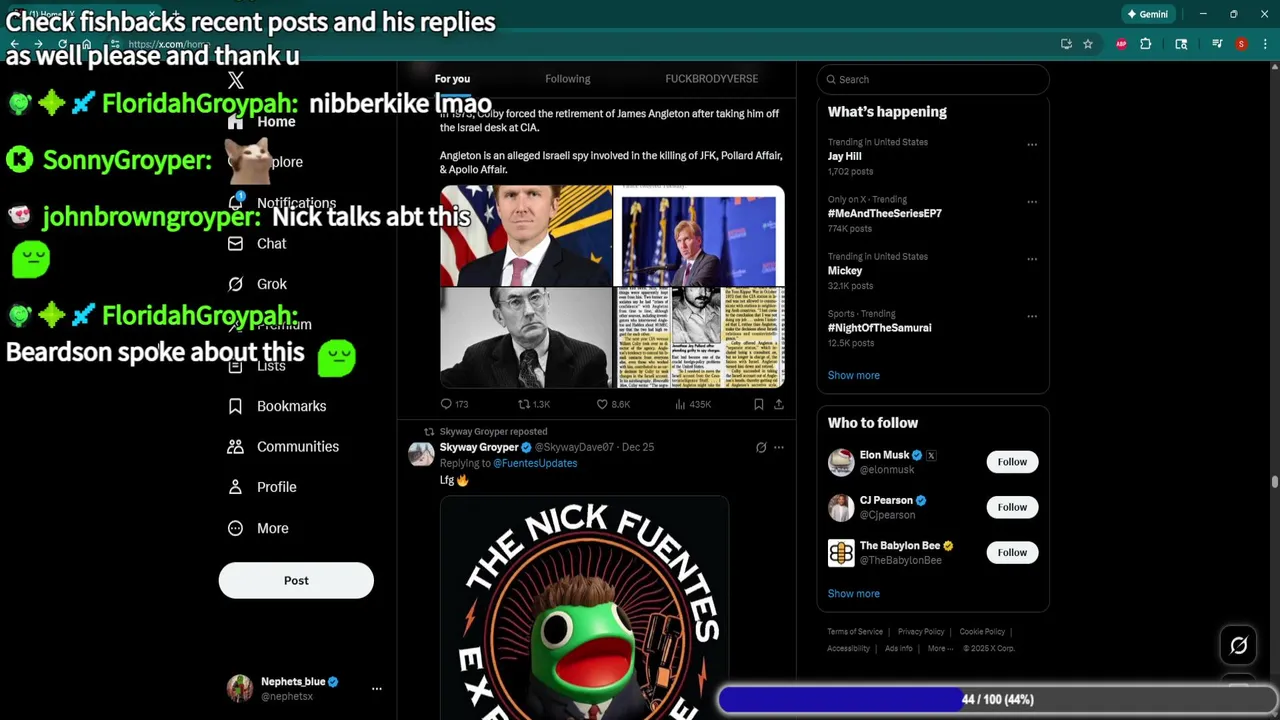
Task: Open the Grok floating button at bottom right
Action: (1238, 646)
